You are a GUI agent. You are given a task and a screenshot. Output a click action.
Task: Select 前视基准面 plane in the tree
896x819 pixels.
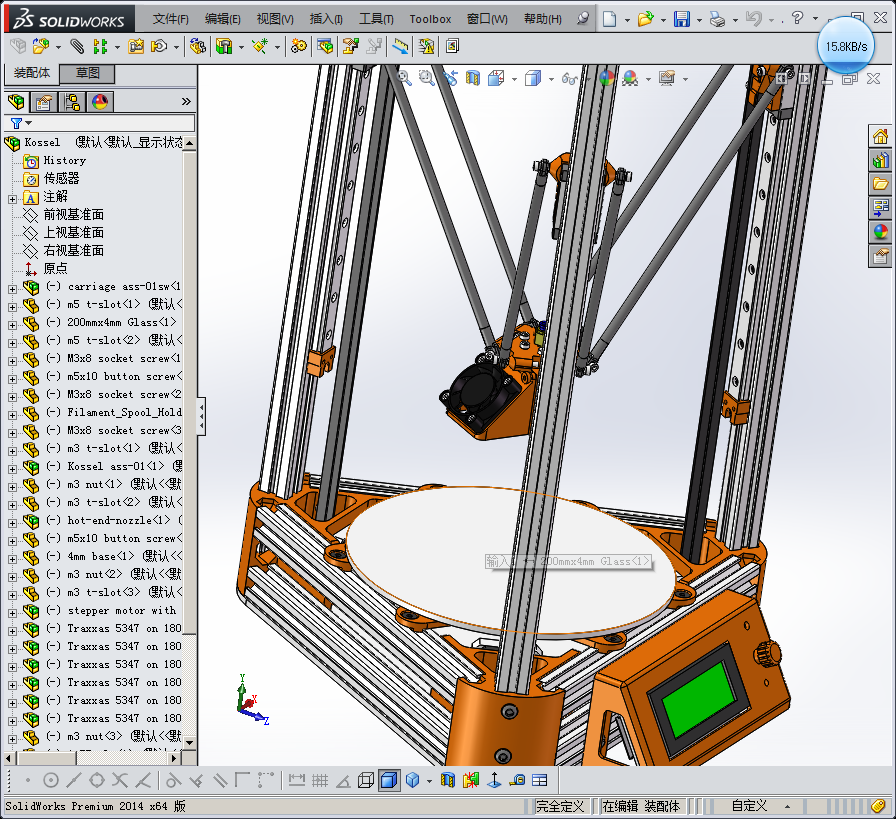(73, 215)
